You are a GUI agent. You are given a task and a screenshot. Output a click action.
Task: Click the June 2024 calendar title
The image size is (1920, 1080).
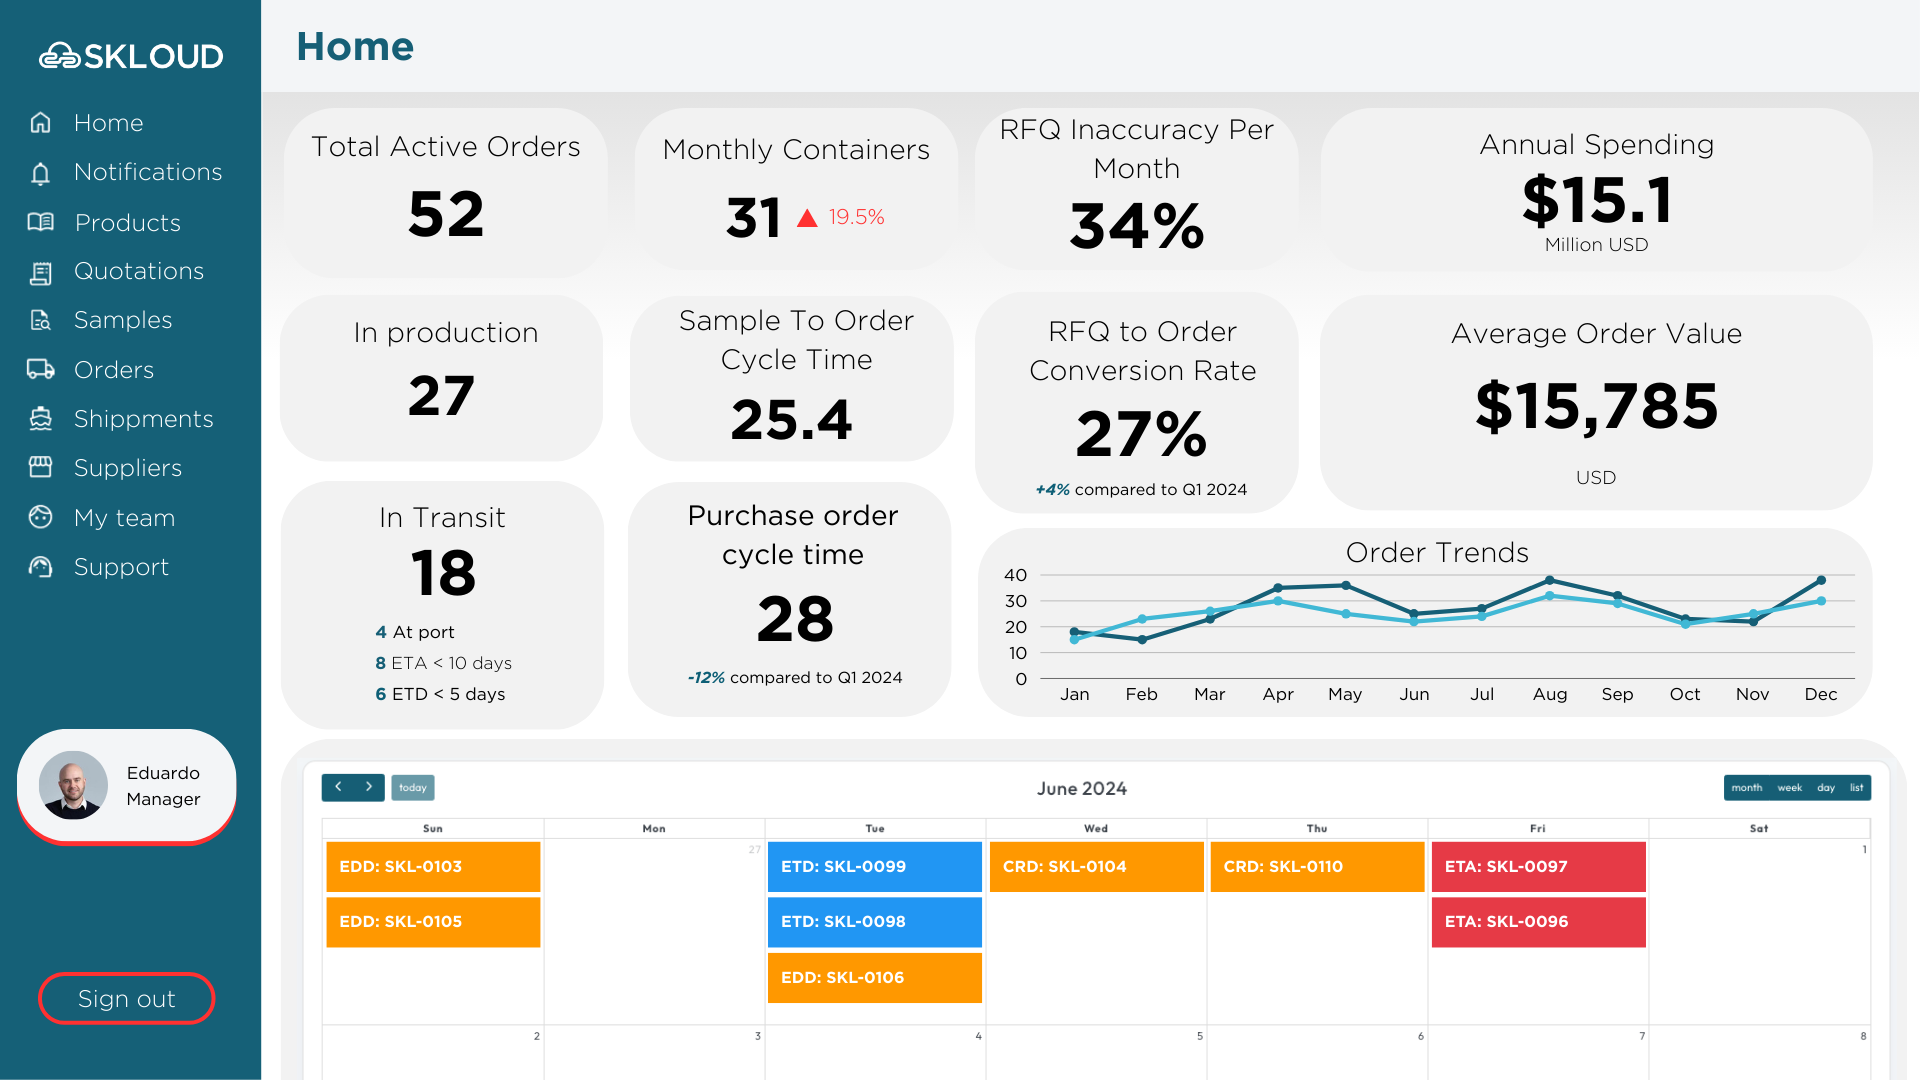tap(1082, 788)
